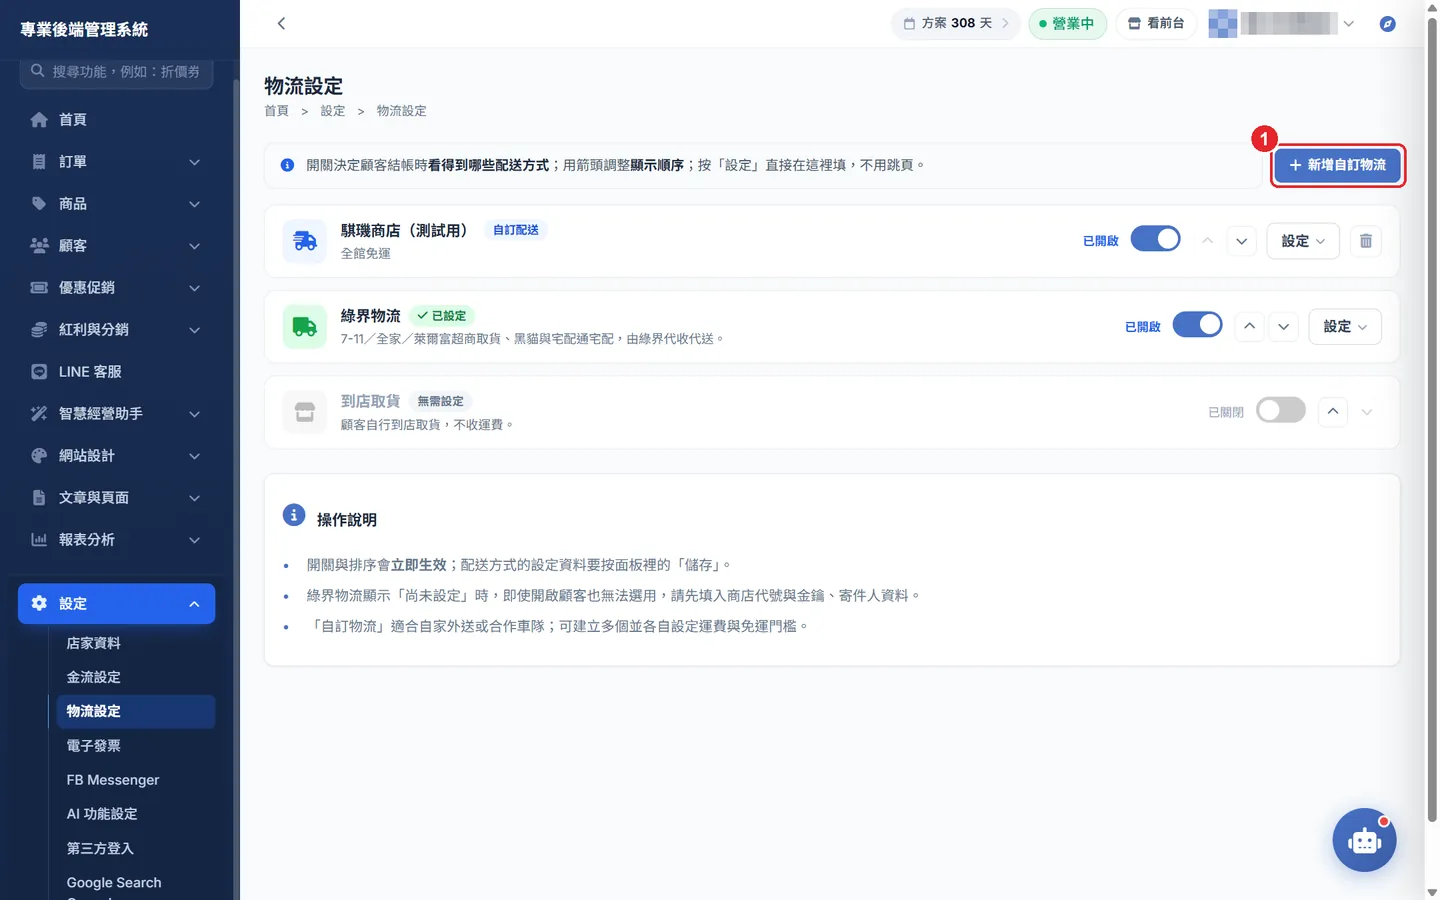1440x900 pixels.
Task: Click 新增自訂物流 button
Action: pyautogui.click(x=1338, y=165)
